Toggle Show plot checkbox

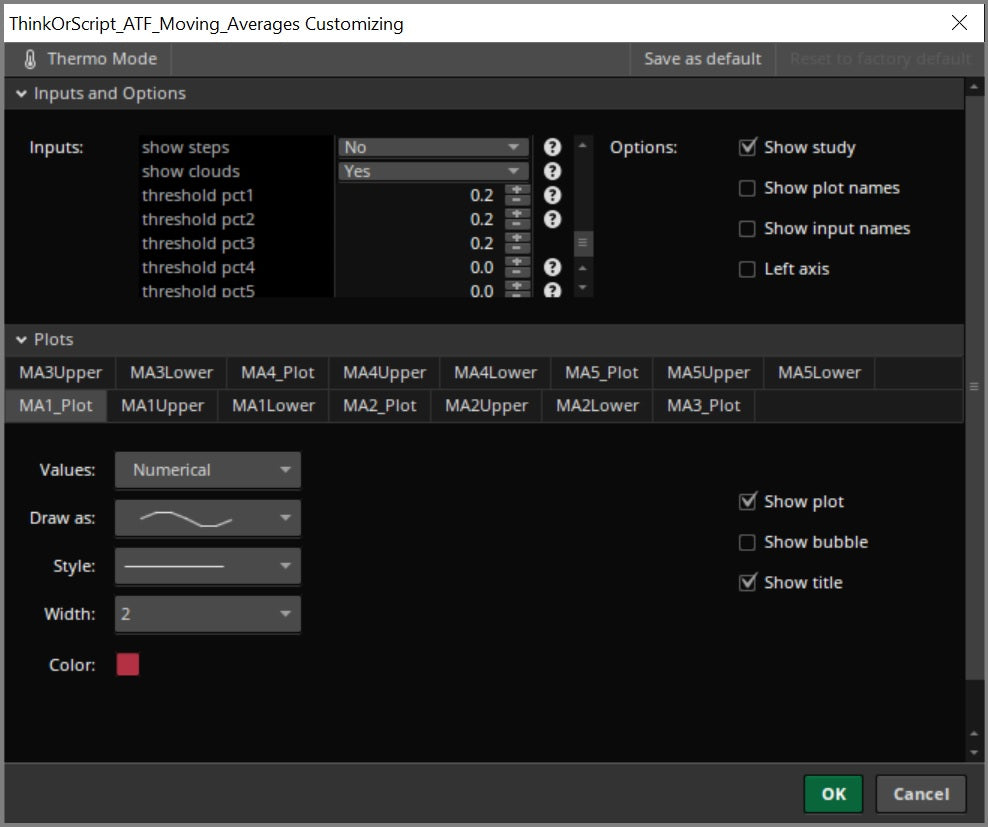747,502
